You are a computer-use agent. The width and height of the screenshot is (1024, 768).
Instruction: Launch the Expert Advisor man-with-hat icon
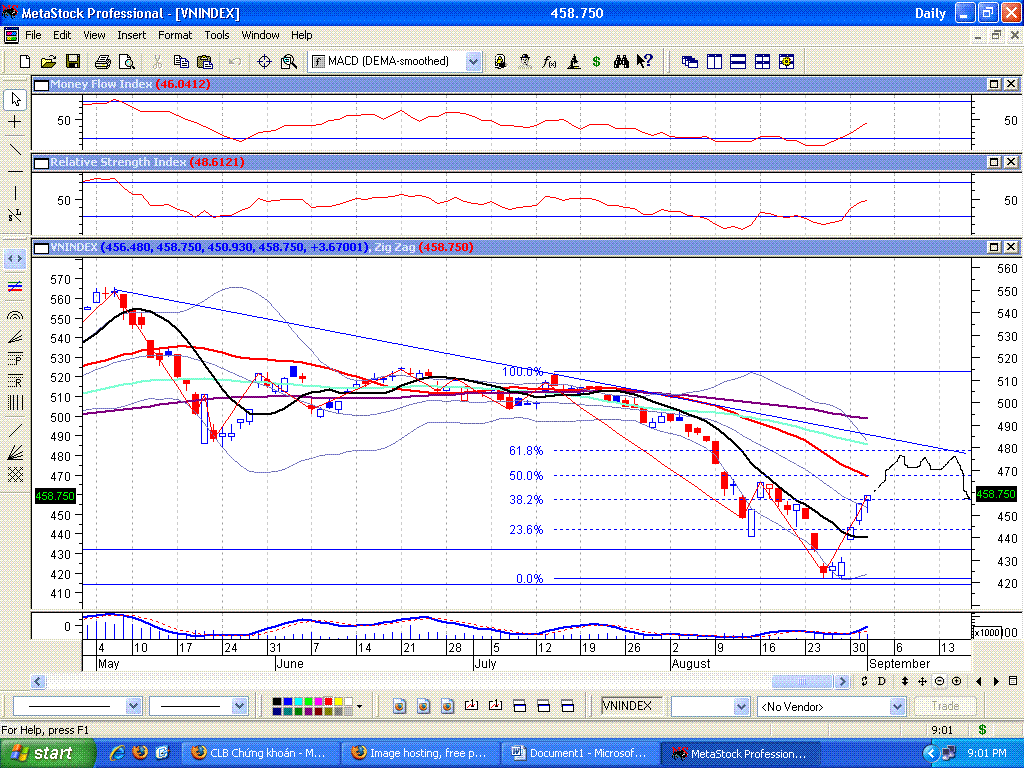point(525,61)
